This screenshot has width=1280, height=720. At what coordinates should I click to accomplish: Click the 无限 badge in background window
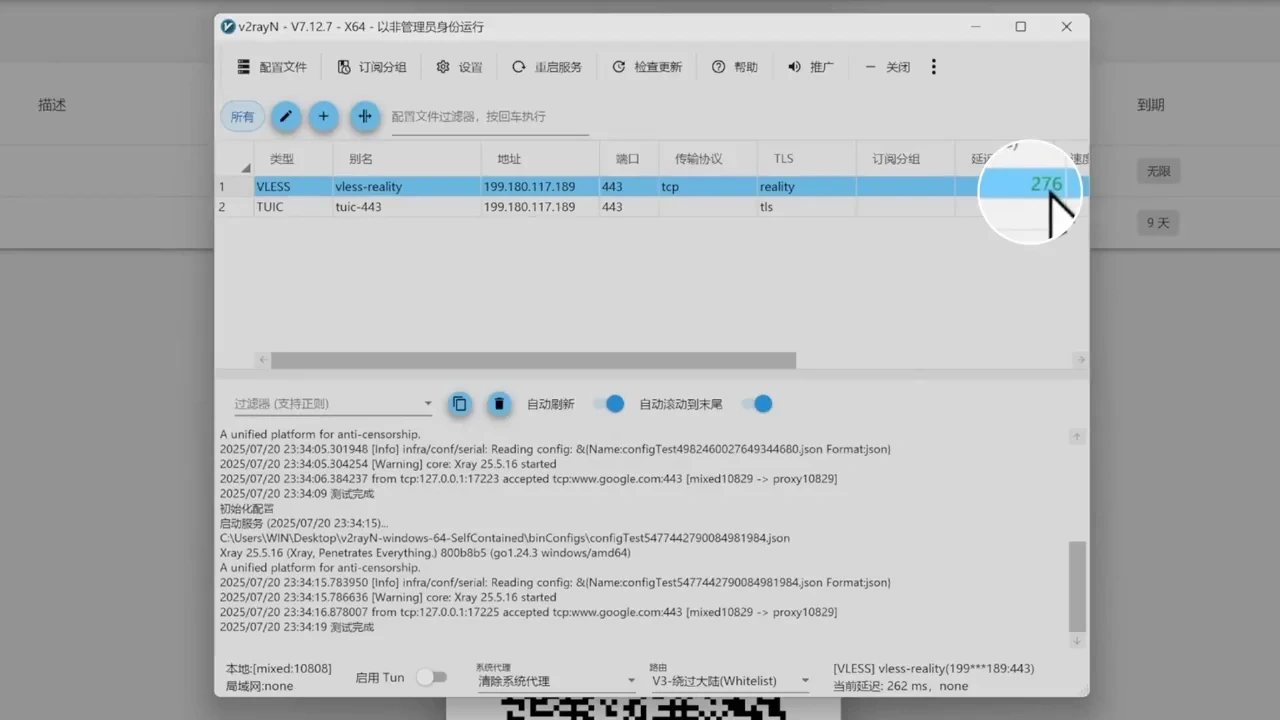(x=1158, y=171)
